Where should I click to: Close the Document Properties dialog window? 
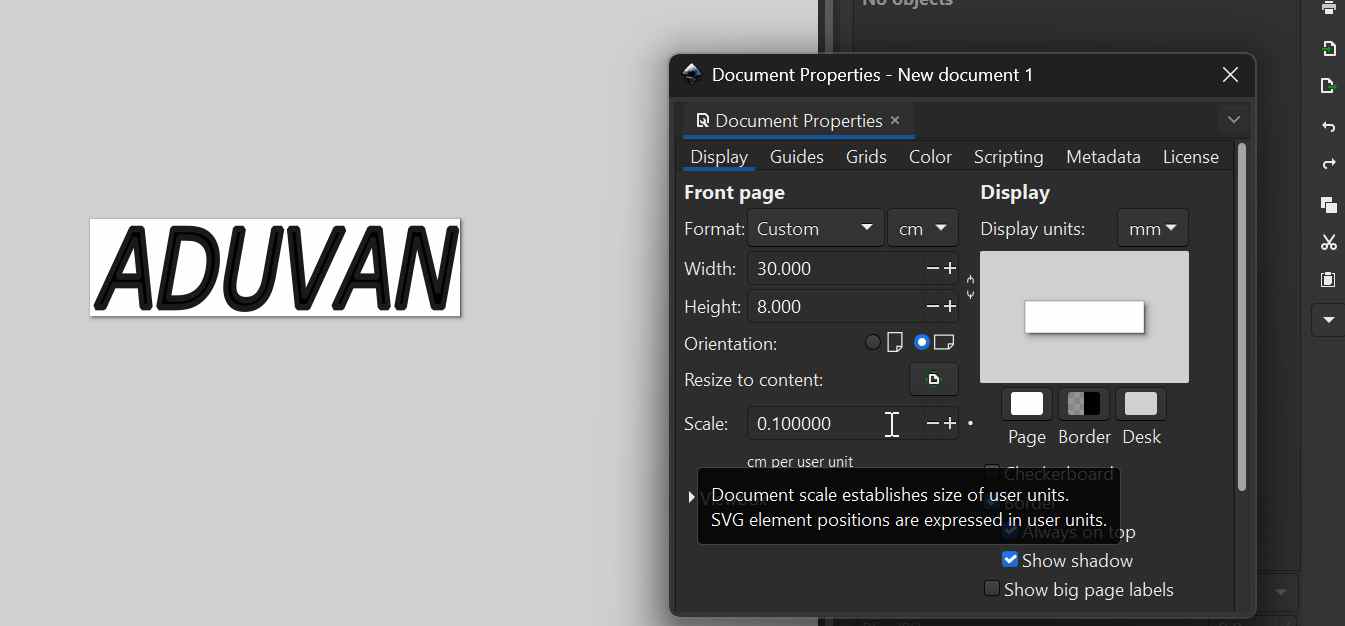click(1230, 75)
